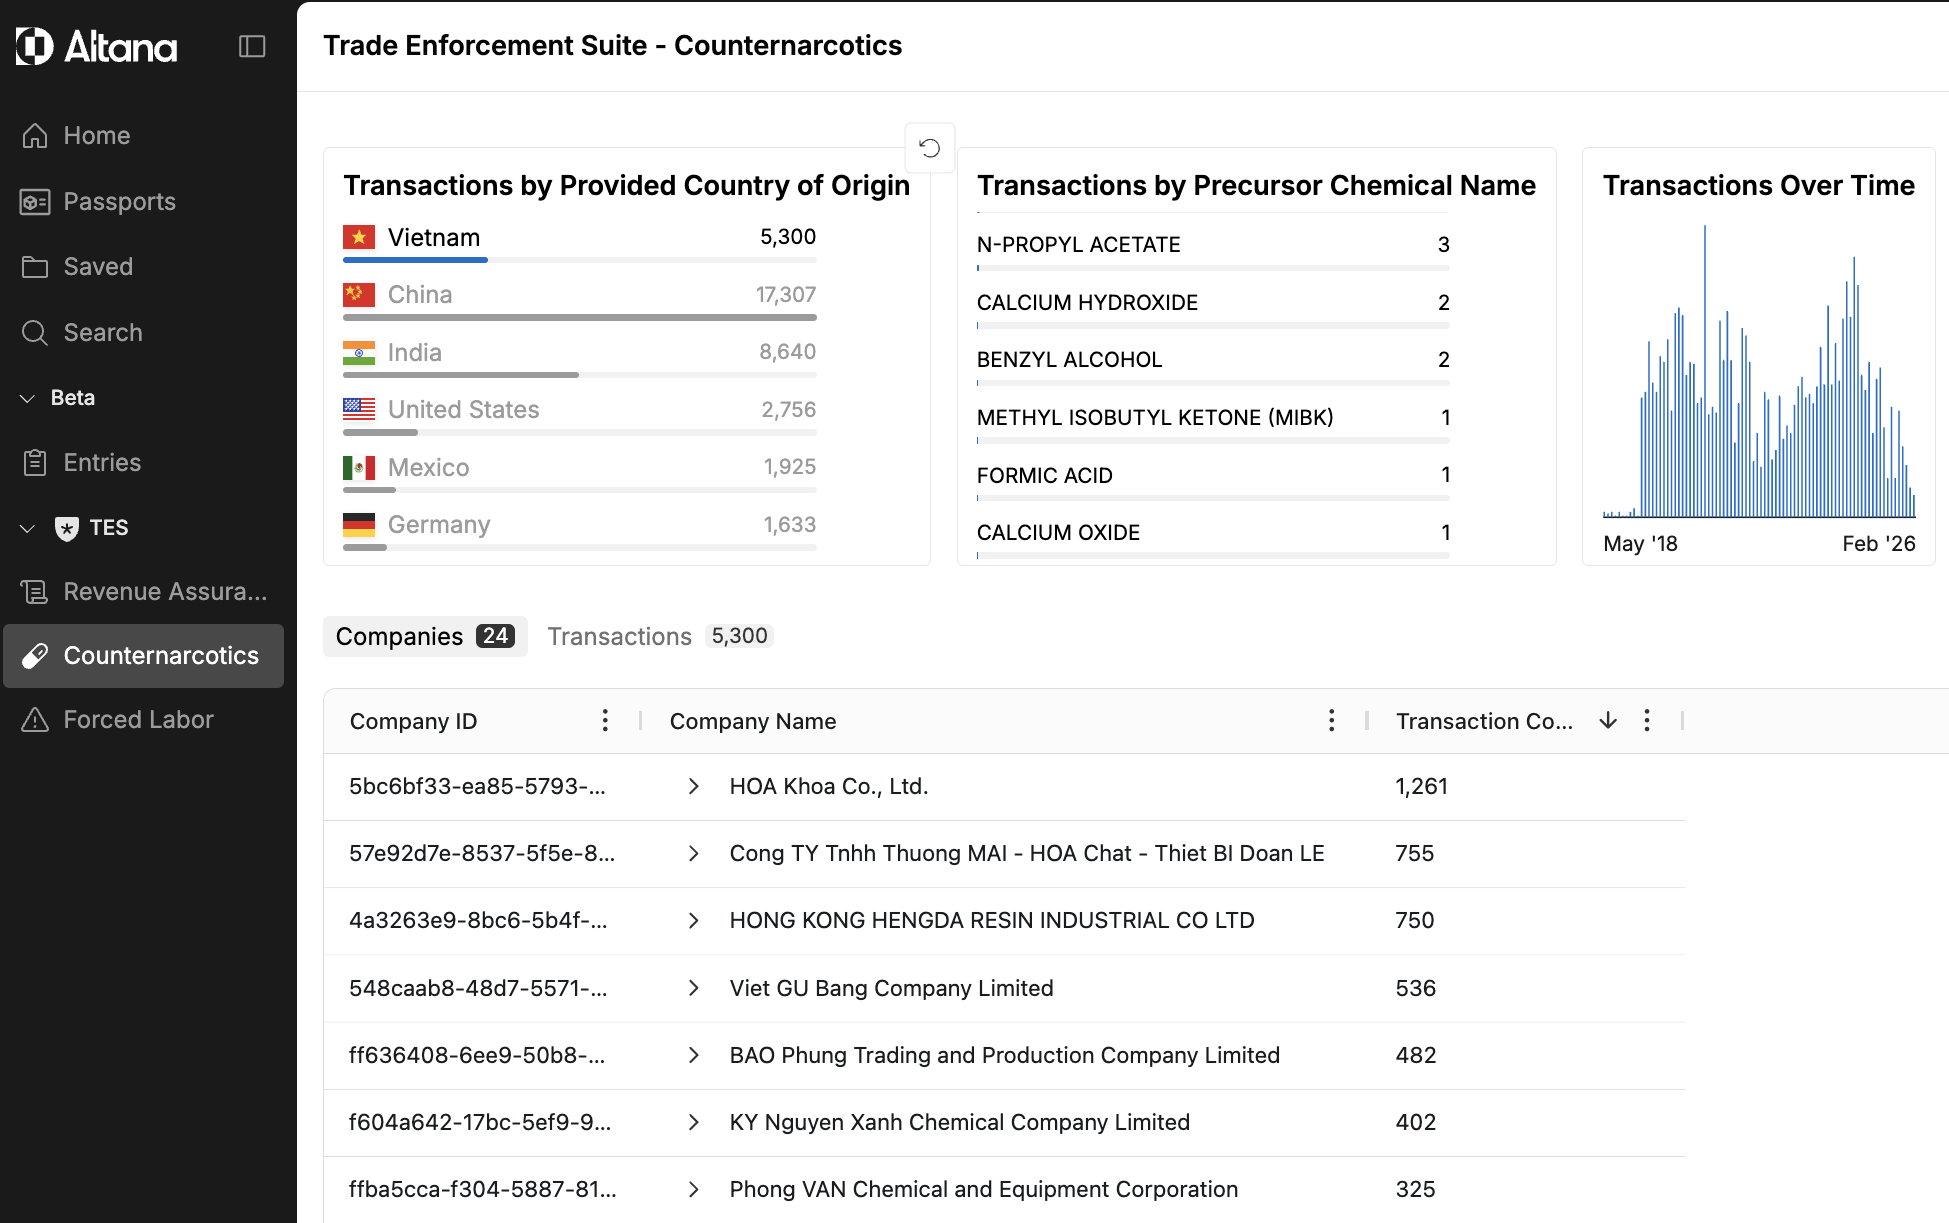Click transaction count 1,261
The width and height of the screenshot is (1949, 1223).
pos(1421,787)
